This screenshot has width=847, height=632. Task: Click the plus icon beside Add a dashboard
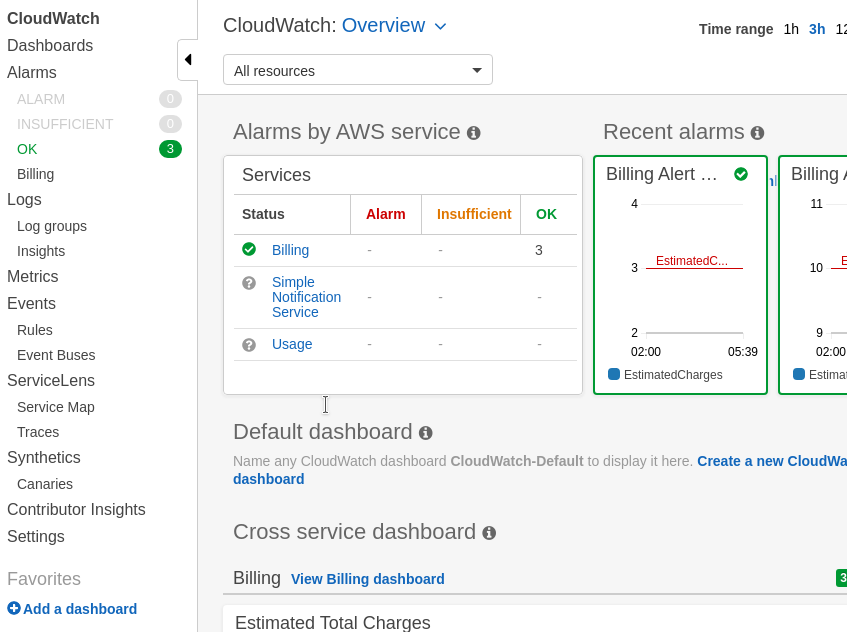pos(14,609)
